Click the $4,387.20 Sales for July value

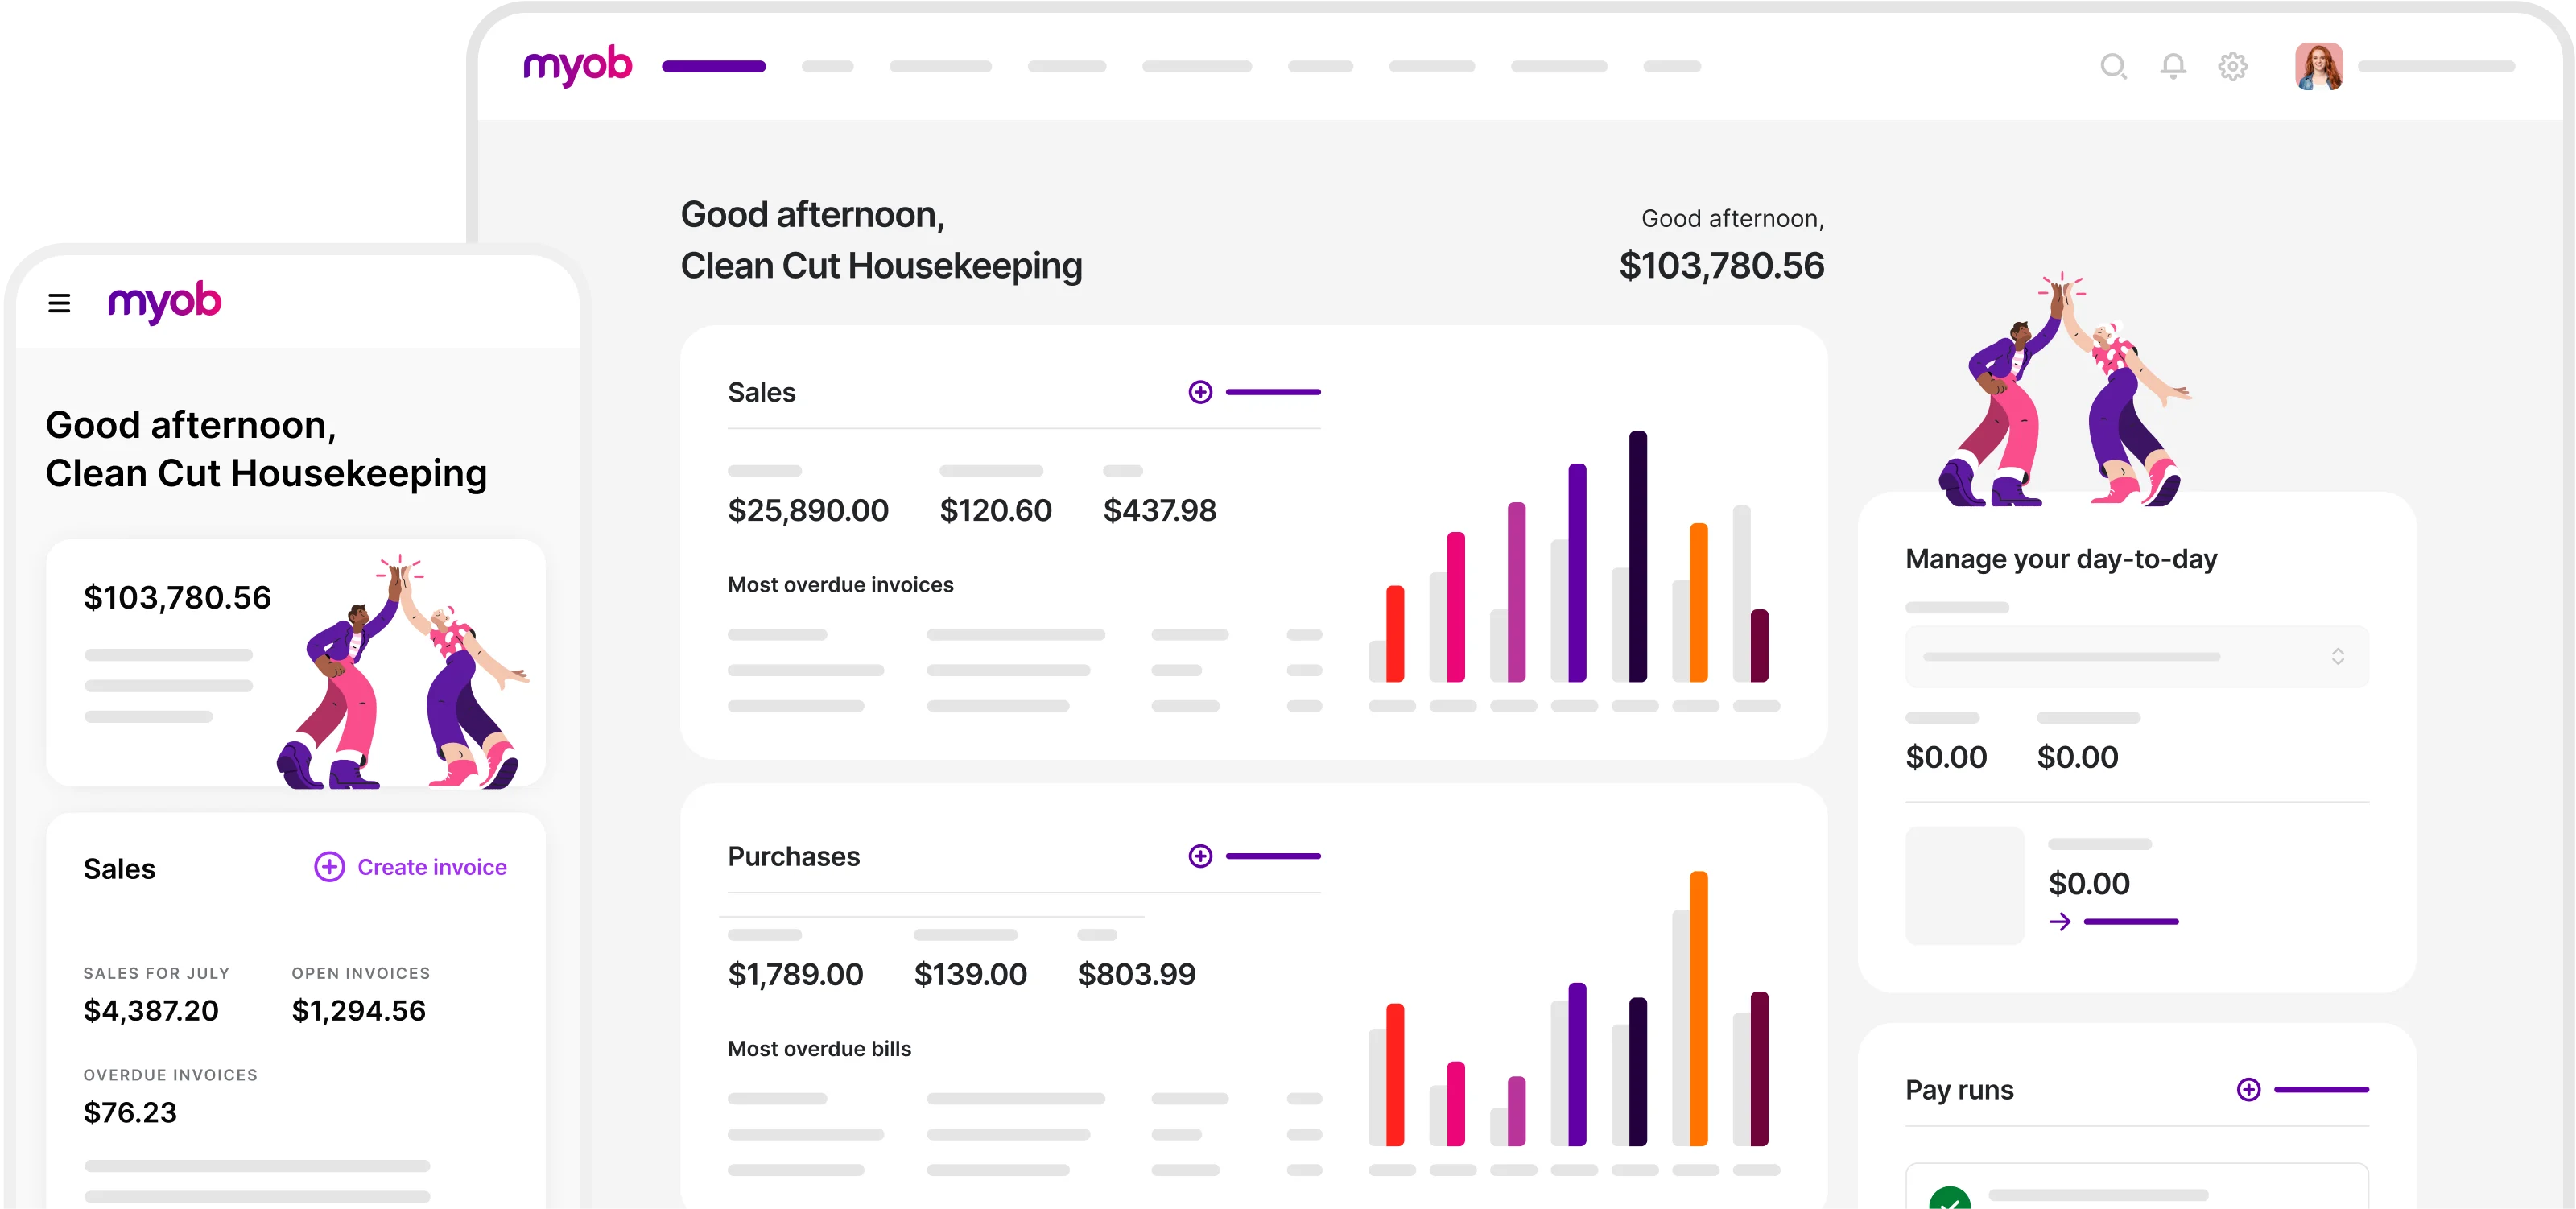click(x=151, y=1011)
